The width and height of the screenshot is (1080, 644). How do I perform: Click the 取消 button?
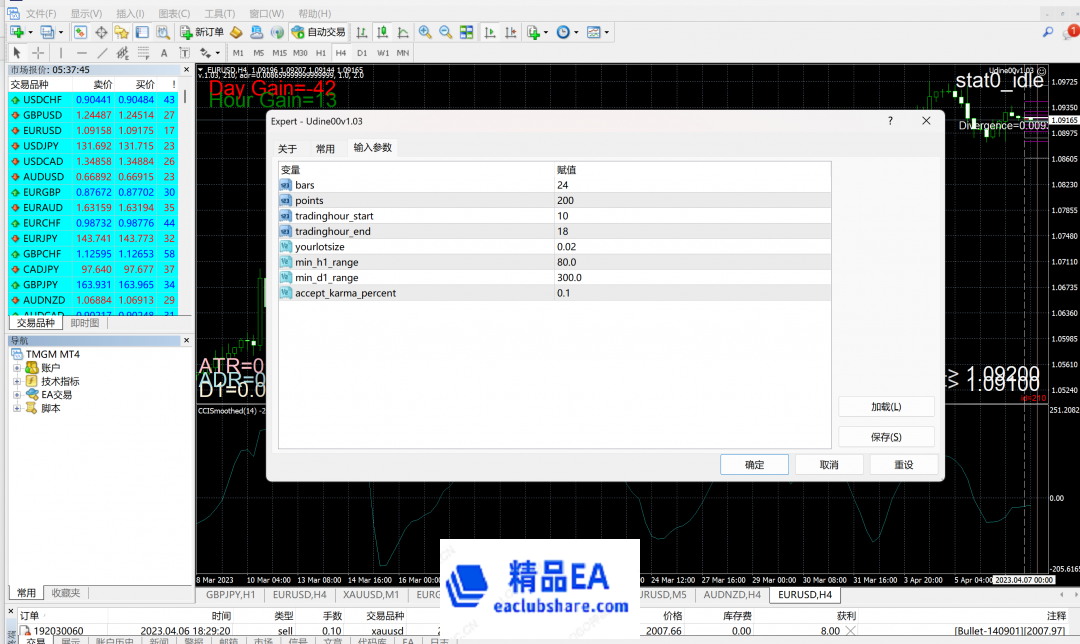829,464
